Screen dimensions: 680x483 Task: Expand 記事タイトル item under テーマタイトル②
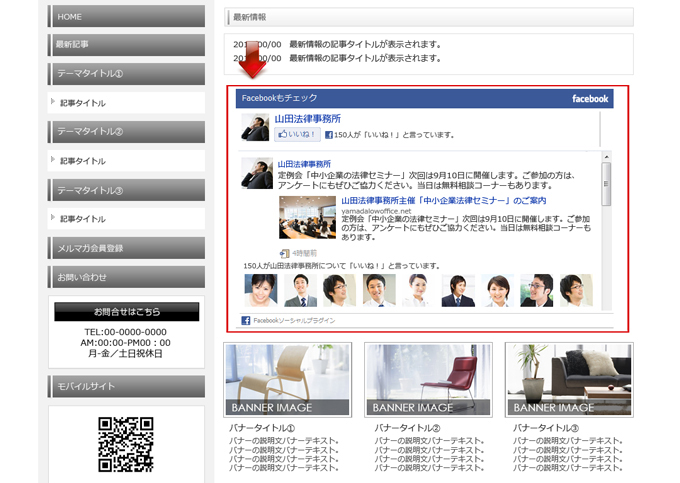pyautogui.click(x=53, y=160)
